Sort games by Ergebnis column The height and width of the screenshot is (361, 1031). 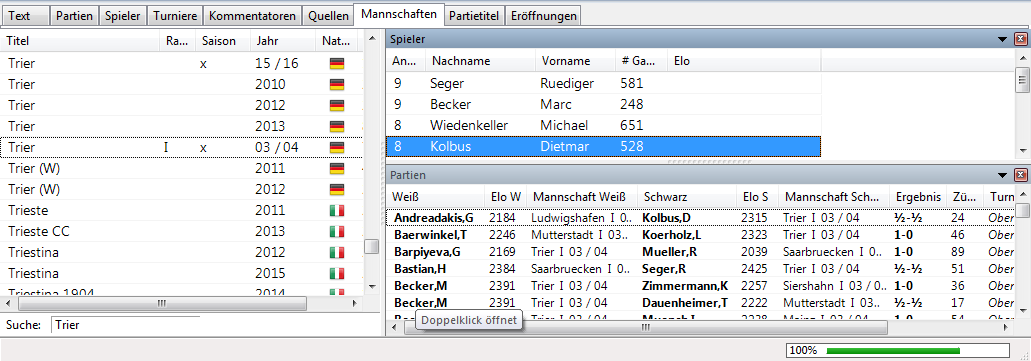pos(918,197)
